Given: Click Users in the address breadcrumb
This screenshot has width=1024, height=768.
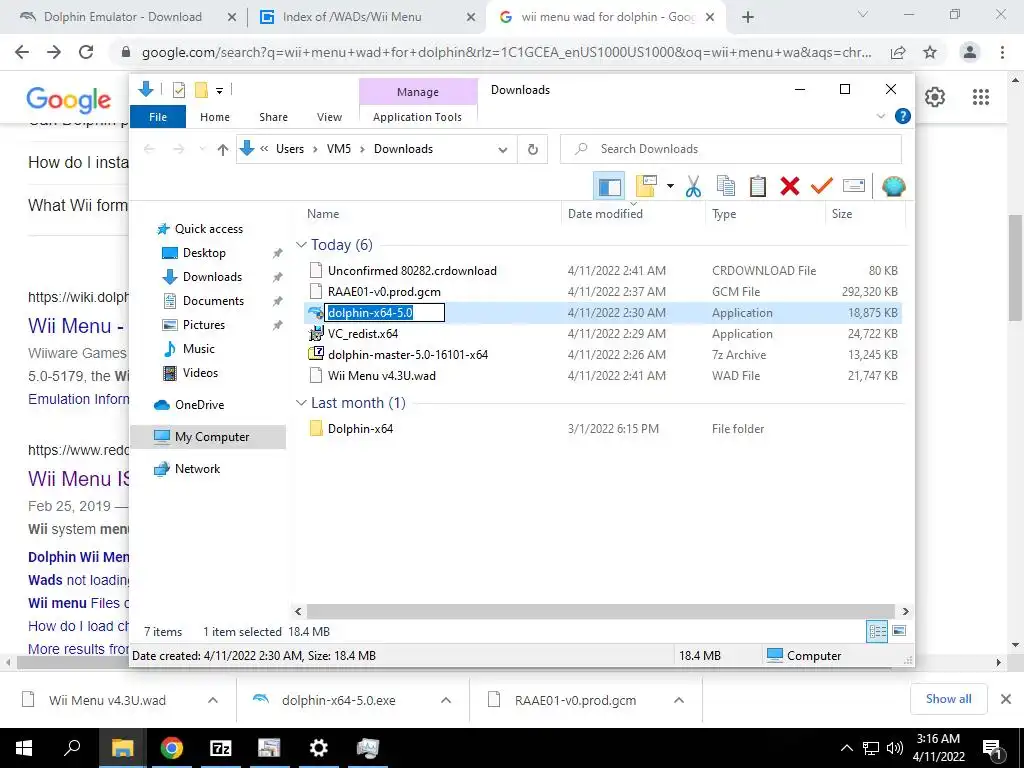Looking at the screenshot, I should coord(290,149).
